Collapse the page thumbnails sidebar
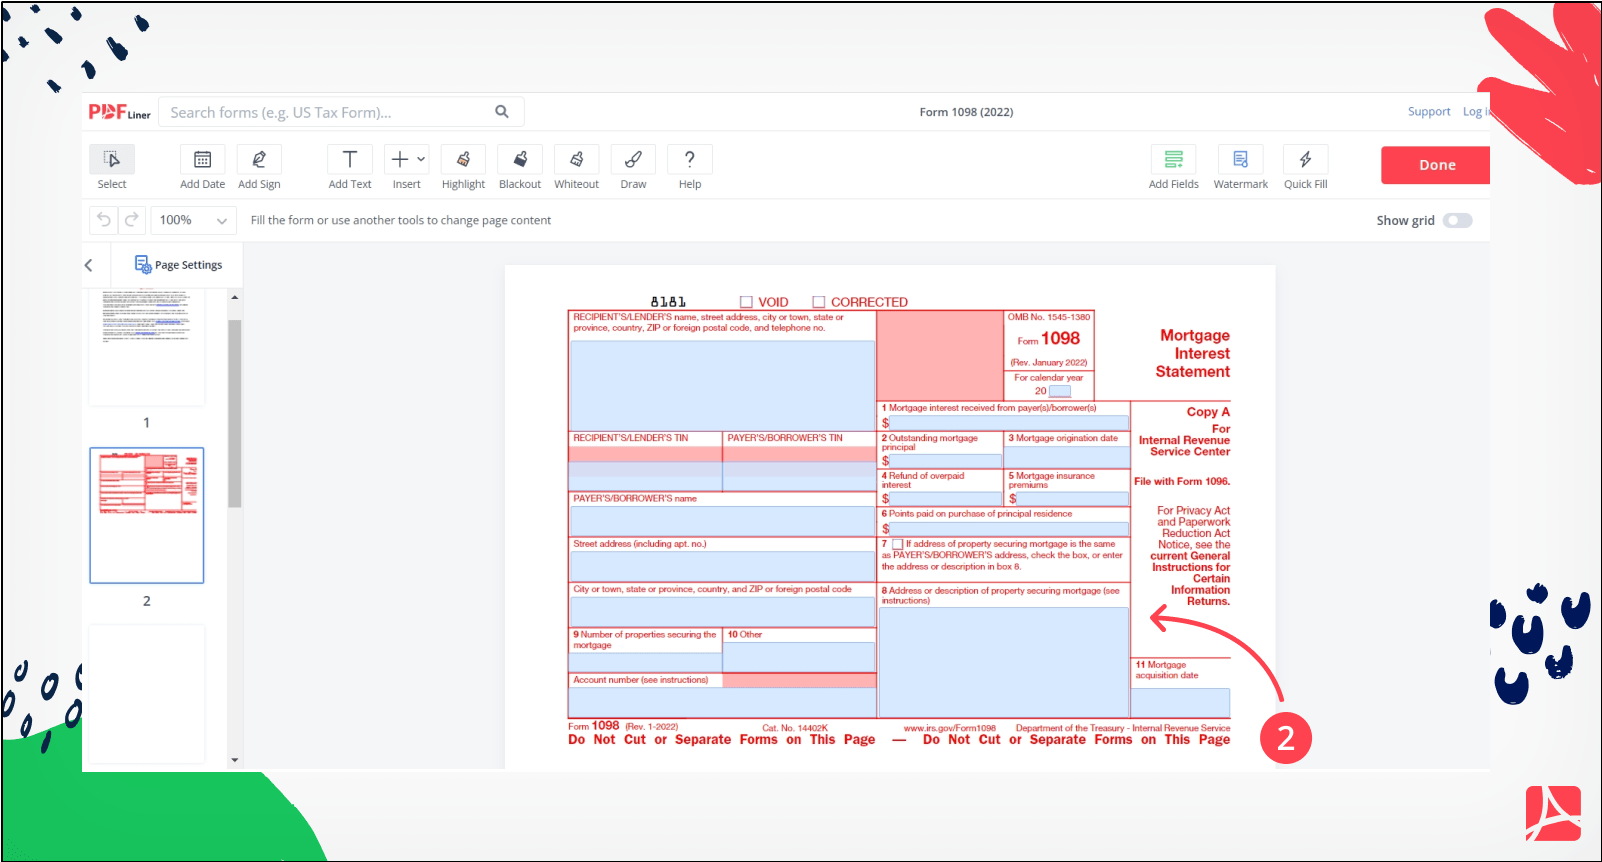This screenshot has width=1602, height=862. pos(89,265)
